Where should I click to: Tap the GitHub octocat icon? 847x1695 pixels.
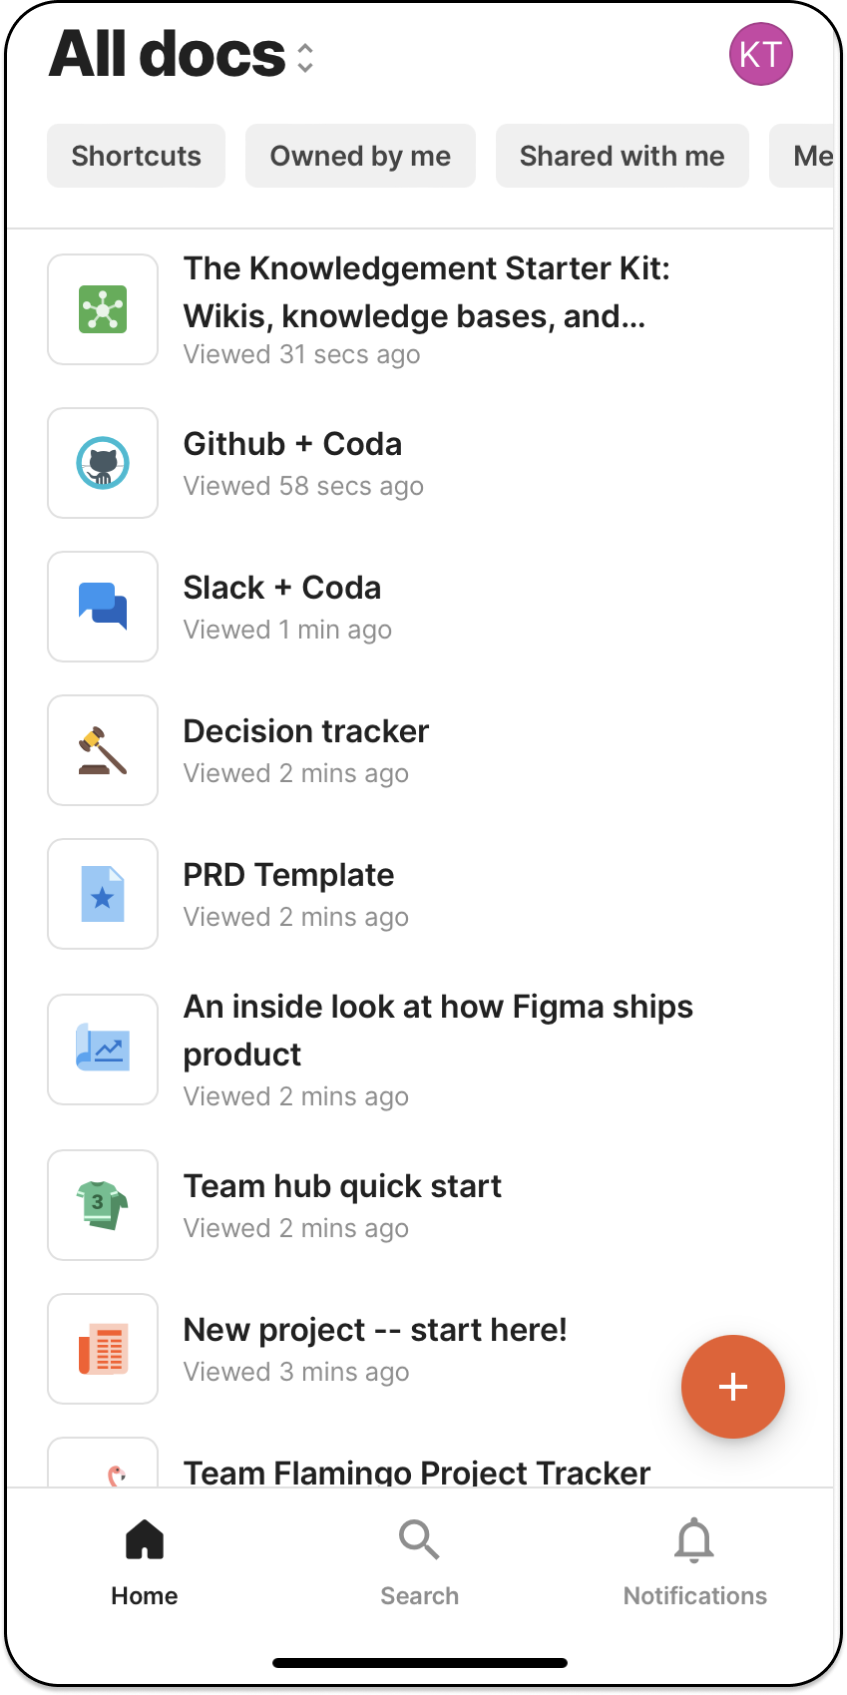(x=102, y=462)
